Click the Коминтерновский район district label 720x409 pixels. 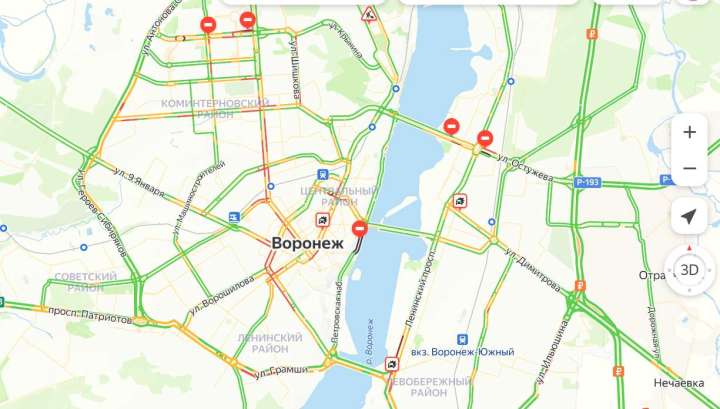pos(215,109)
